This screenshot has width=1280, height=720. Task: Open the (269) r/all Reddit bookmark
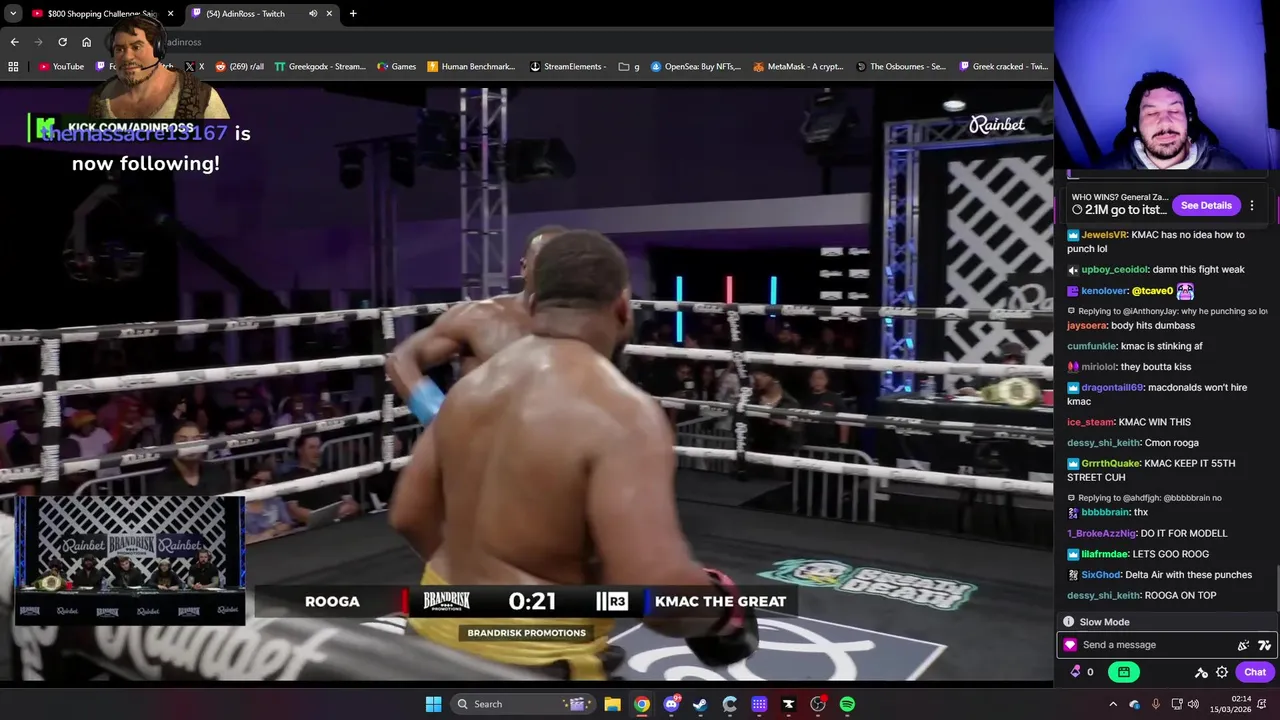240,67
